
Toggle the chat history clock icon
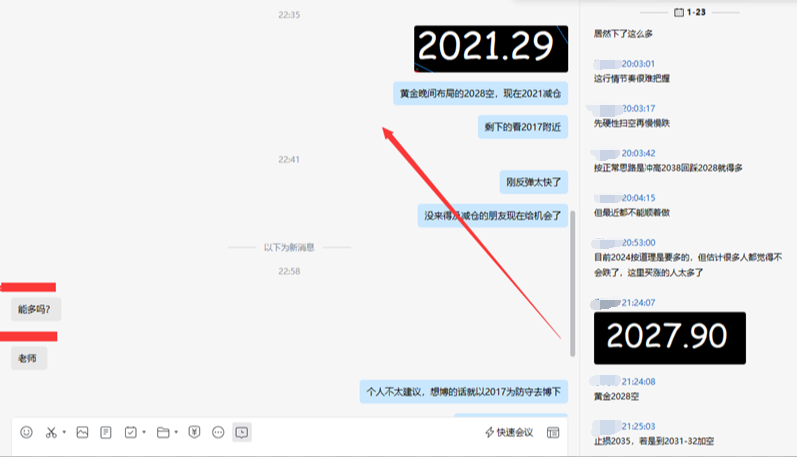pyautogui.click(x=242, y=432)
